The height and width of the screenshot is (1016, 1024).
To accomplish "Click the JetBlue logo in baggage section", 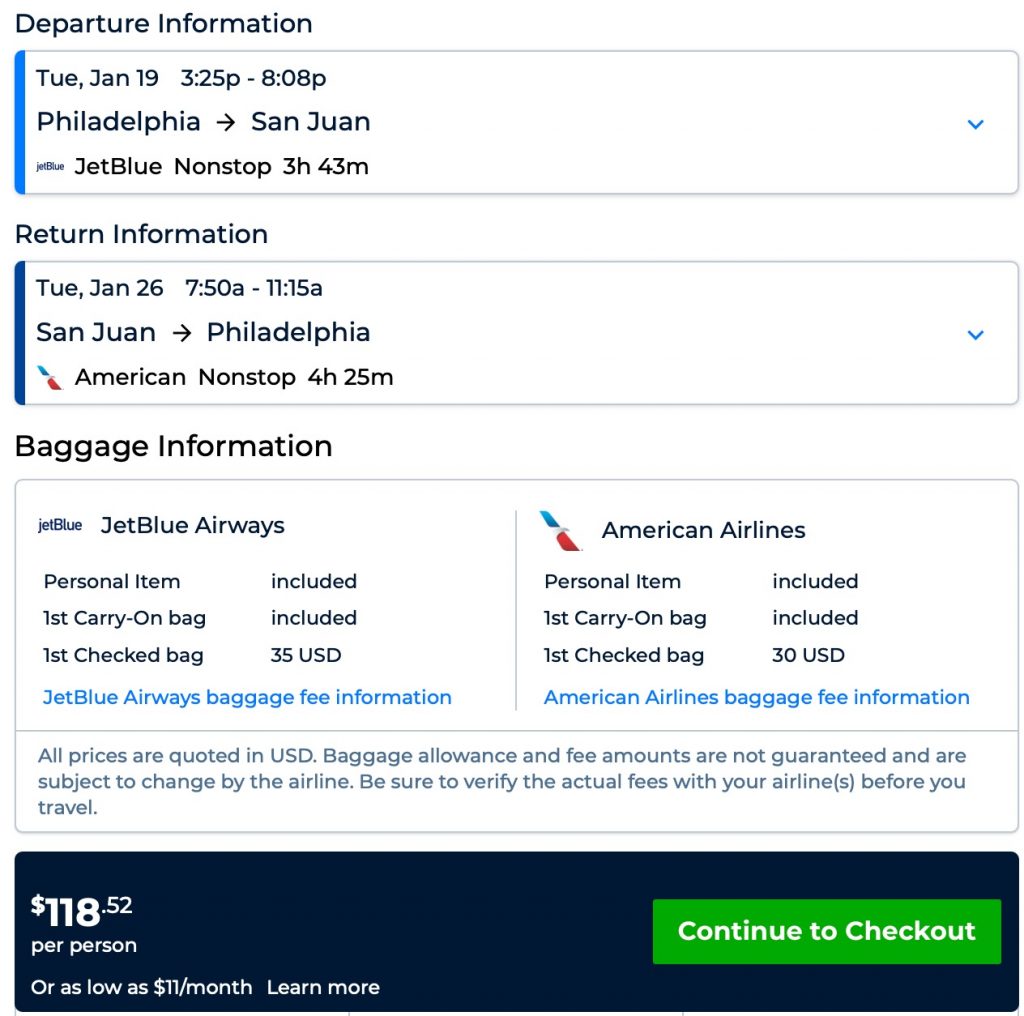I will point(60,526).
